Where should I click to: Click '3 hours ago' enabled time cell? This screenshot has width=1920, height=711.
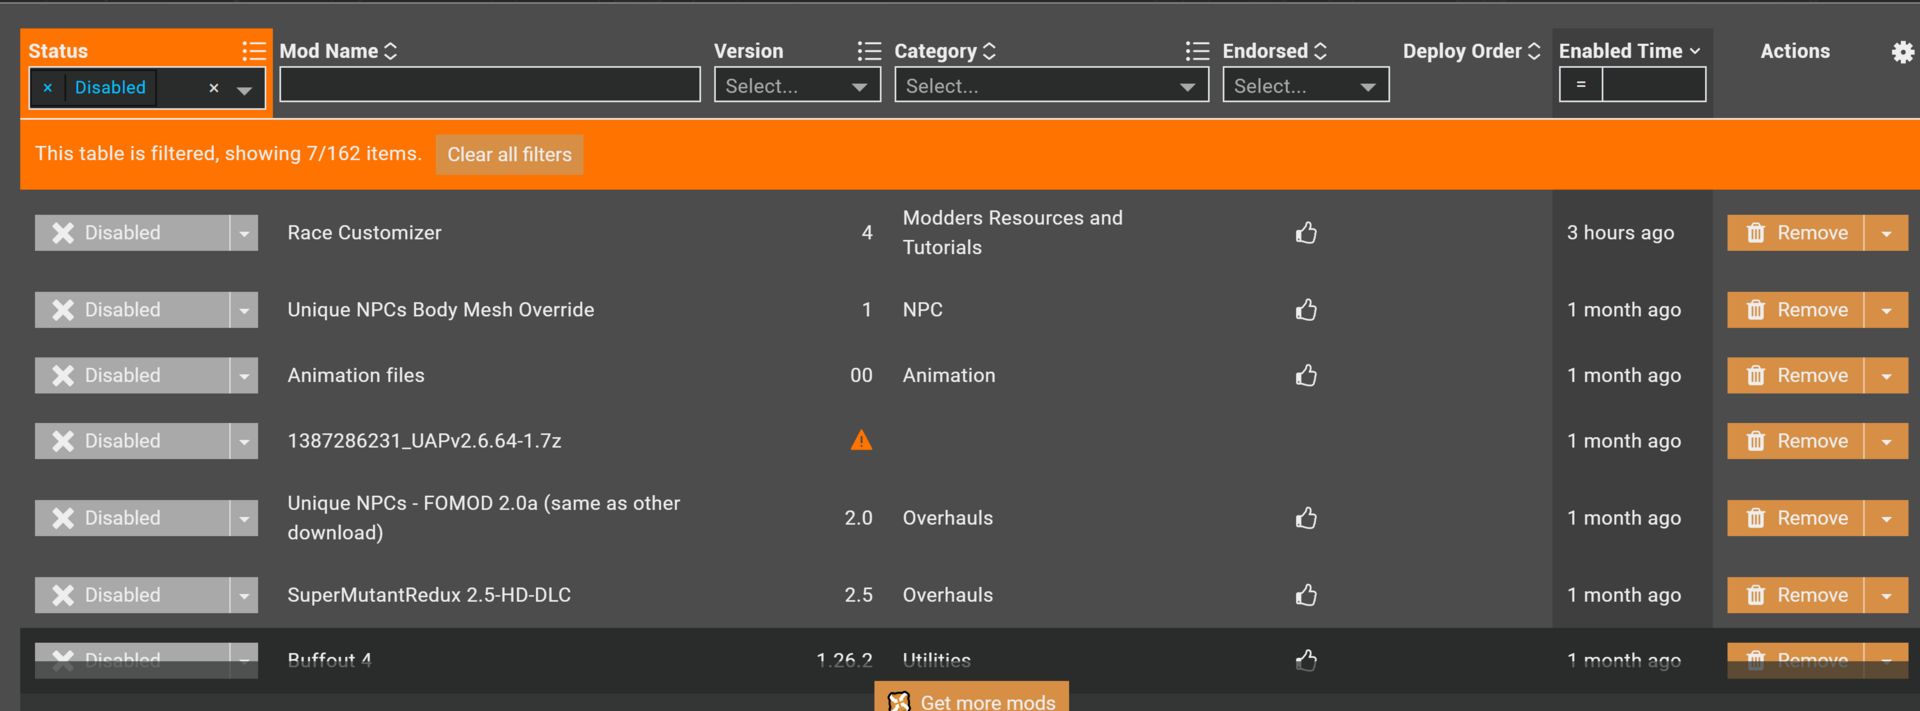pos(1620,233)
